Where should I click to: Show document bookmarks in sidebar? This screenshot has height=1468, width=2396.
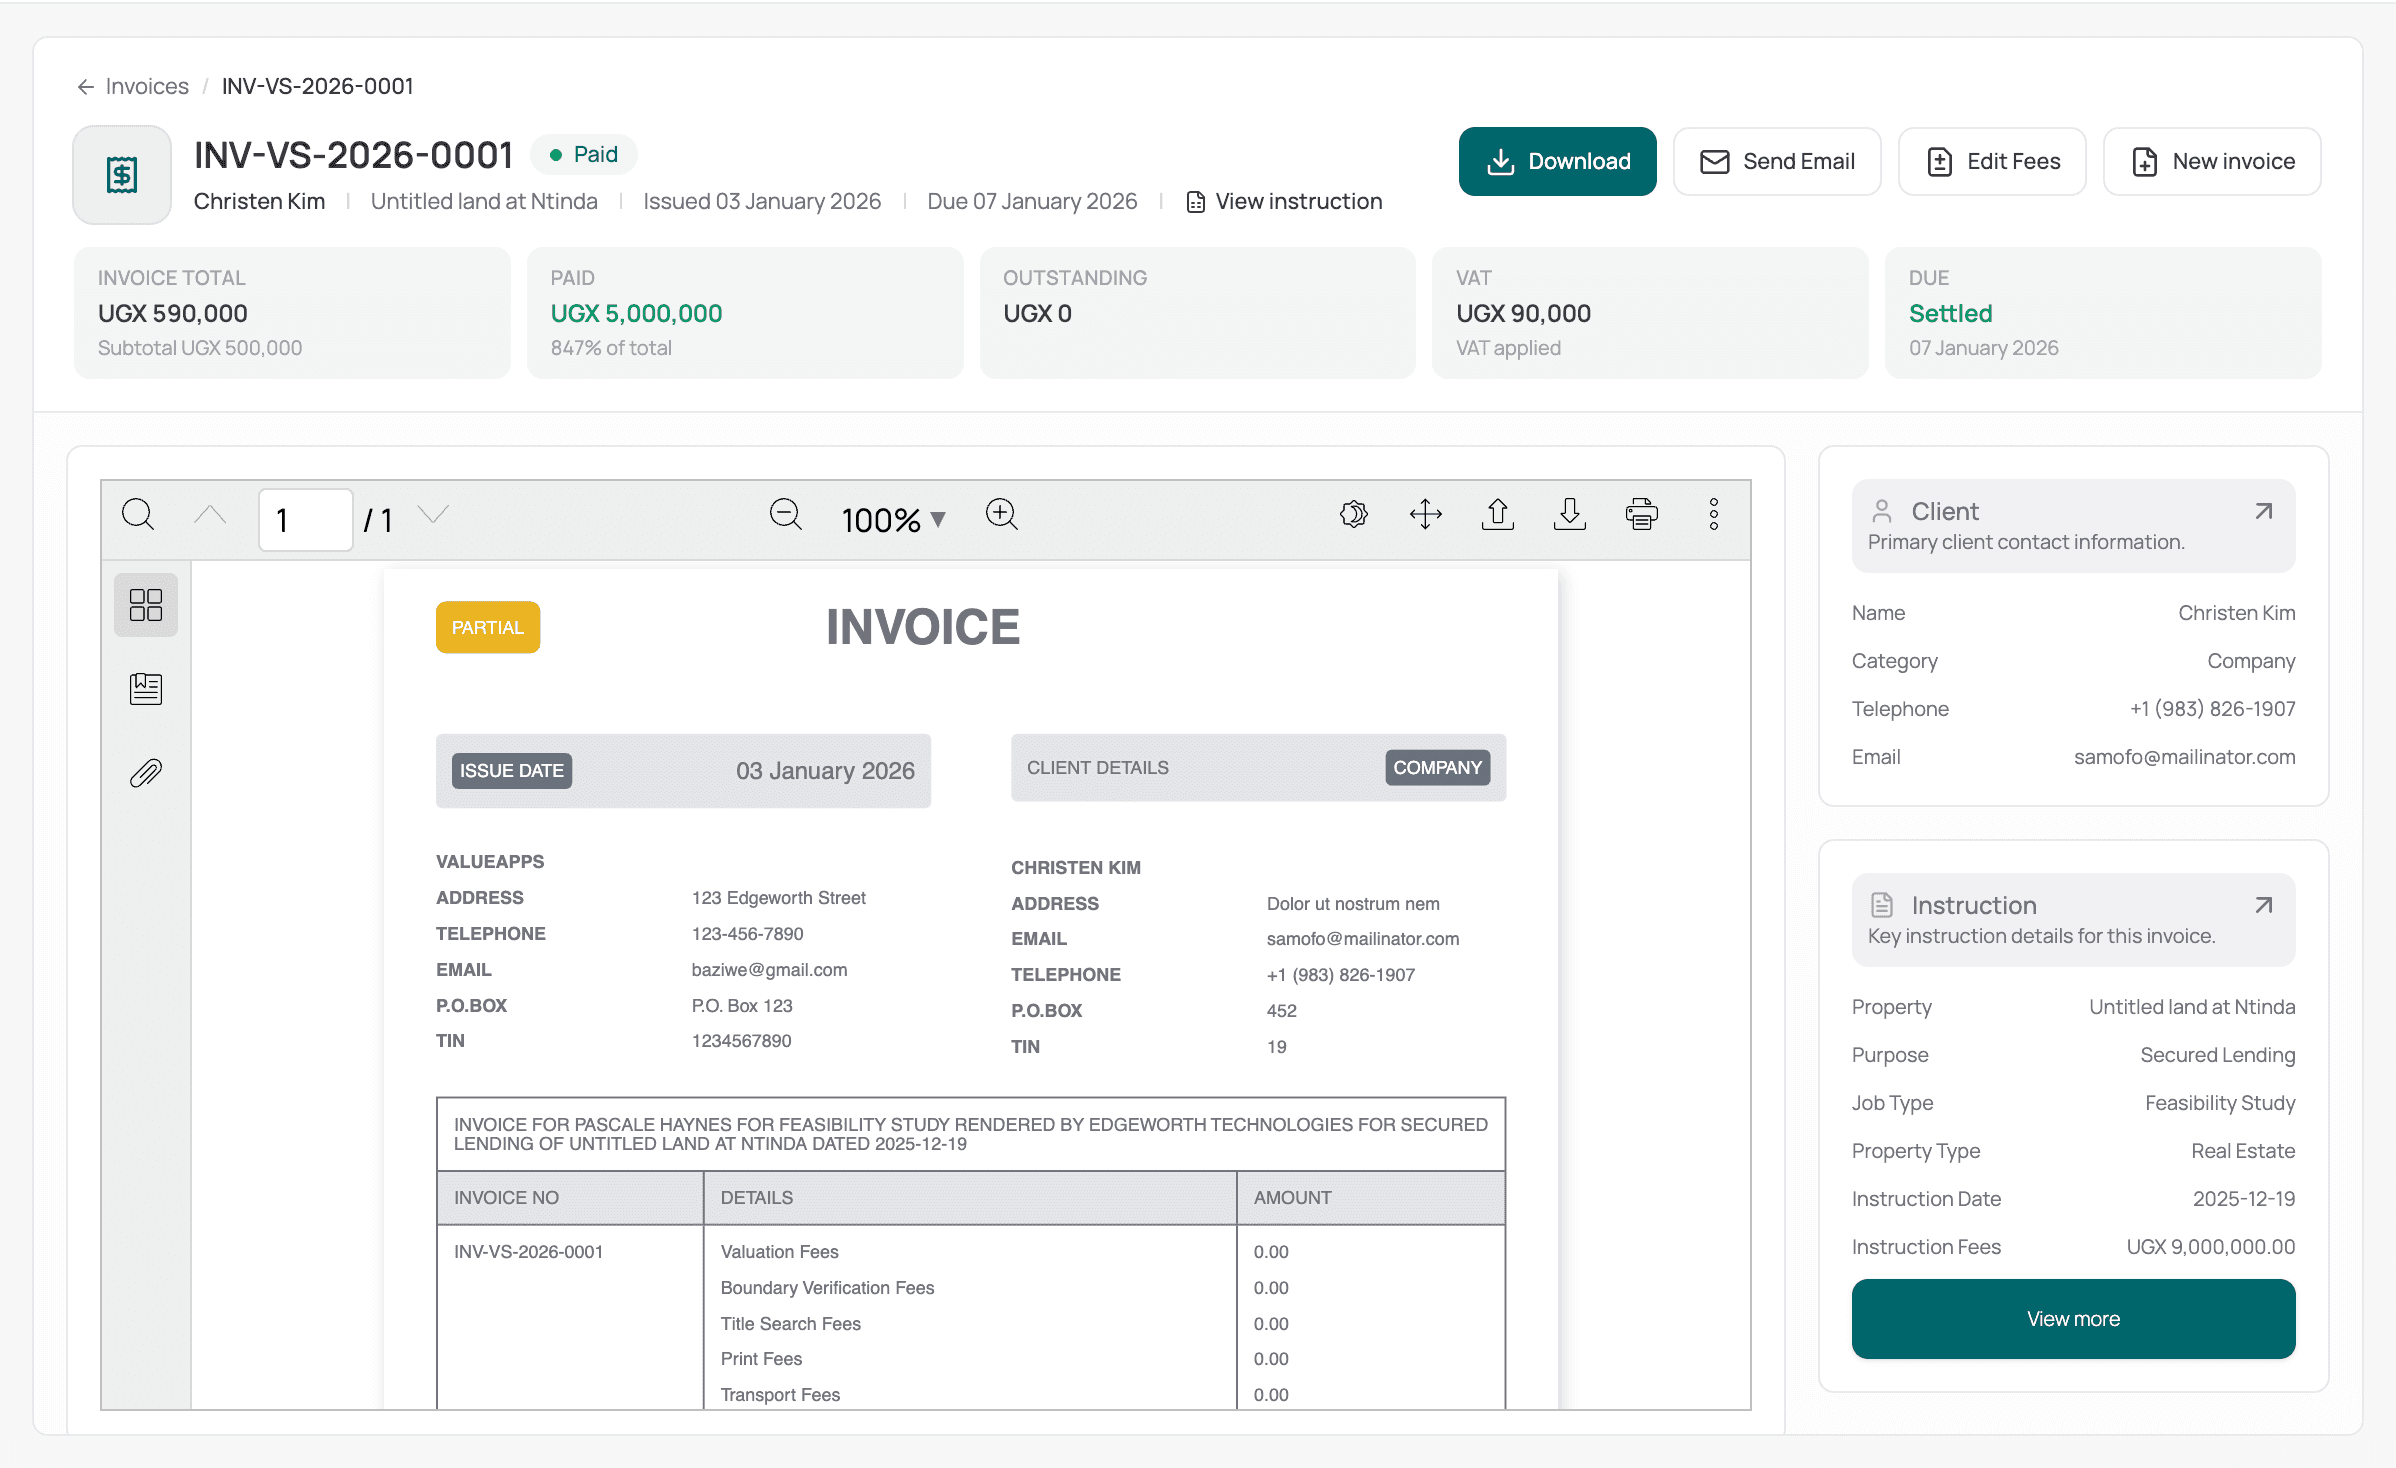click(146, 689)
